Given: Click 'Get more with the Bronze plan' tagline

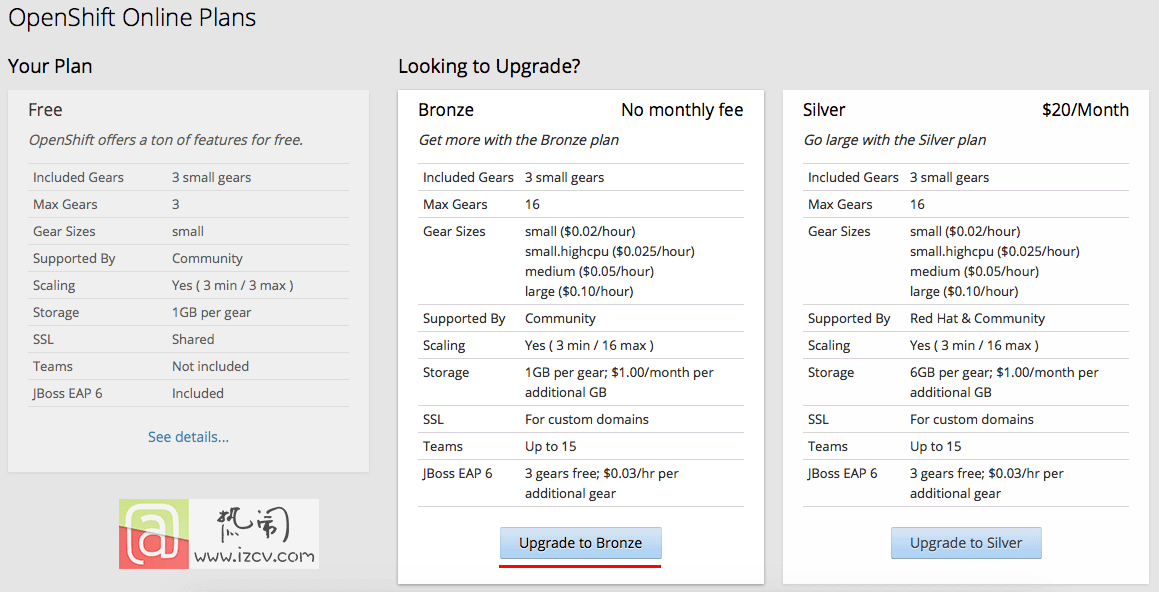Looking at the screenshot, I should pyautogui.click(x=519, y=140).
